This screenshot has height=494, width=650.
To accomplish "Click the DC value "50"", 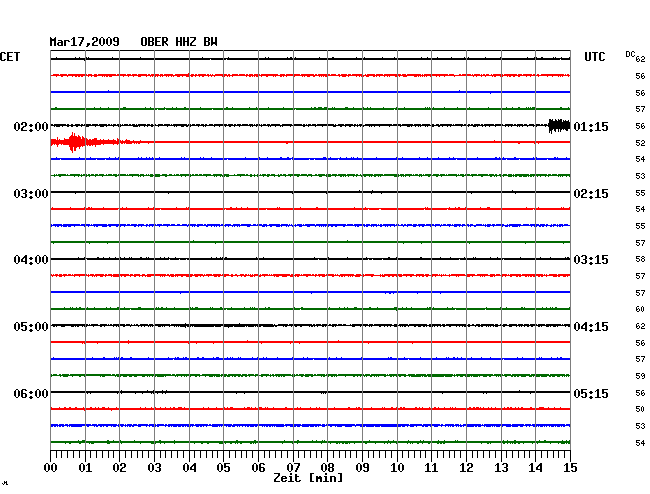I will [x=640, y=409].
